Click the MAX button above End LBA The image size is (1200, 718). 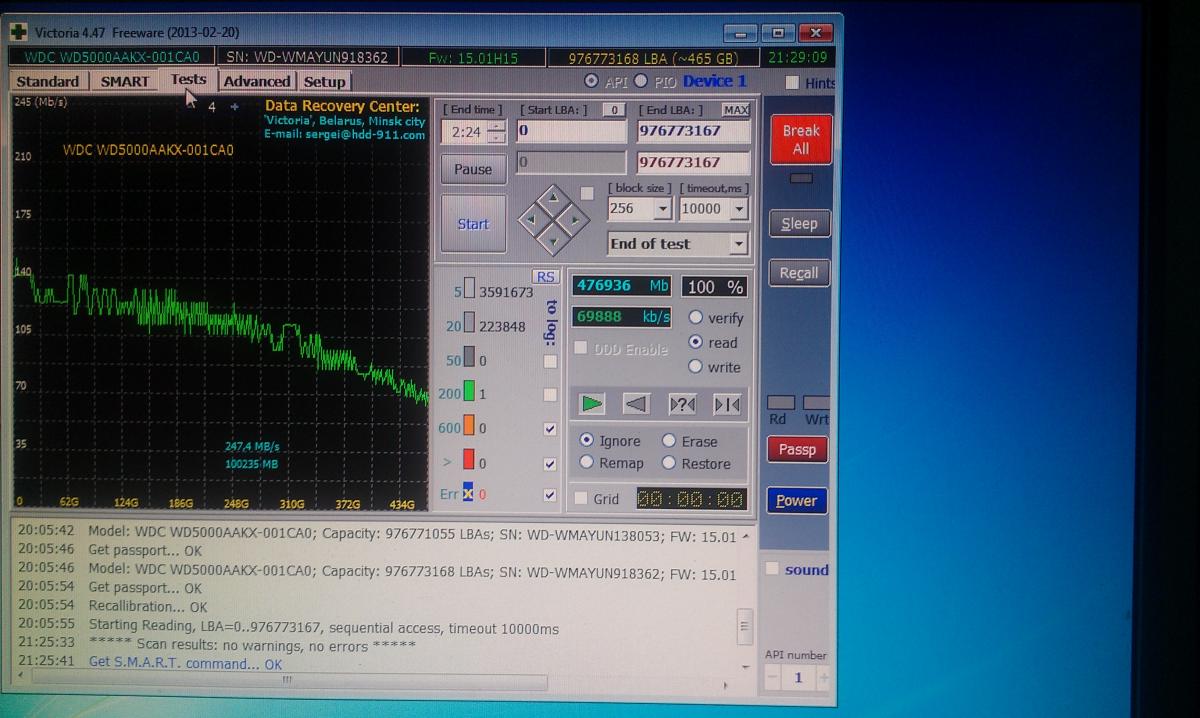[x=735, y=109]
